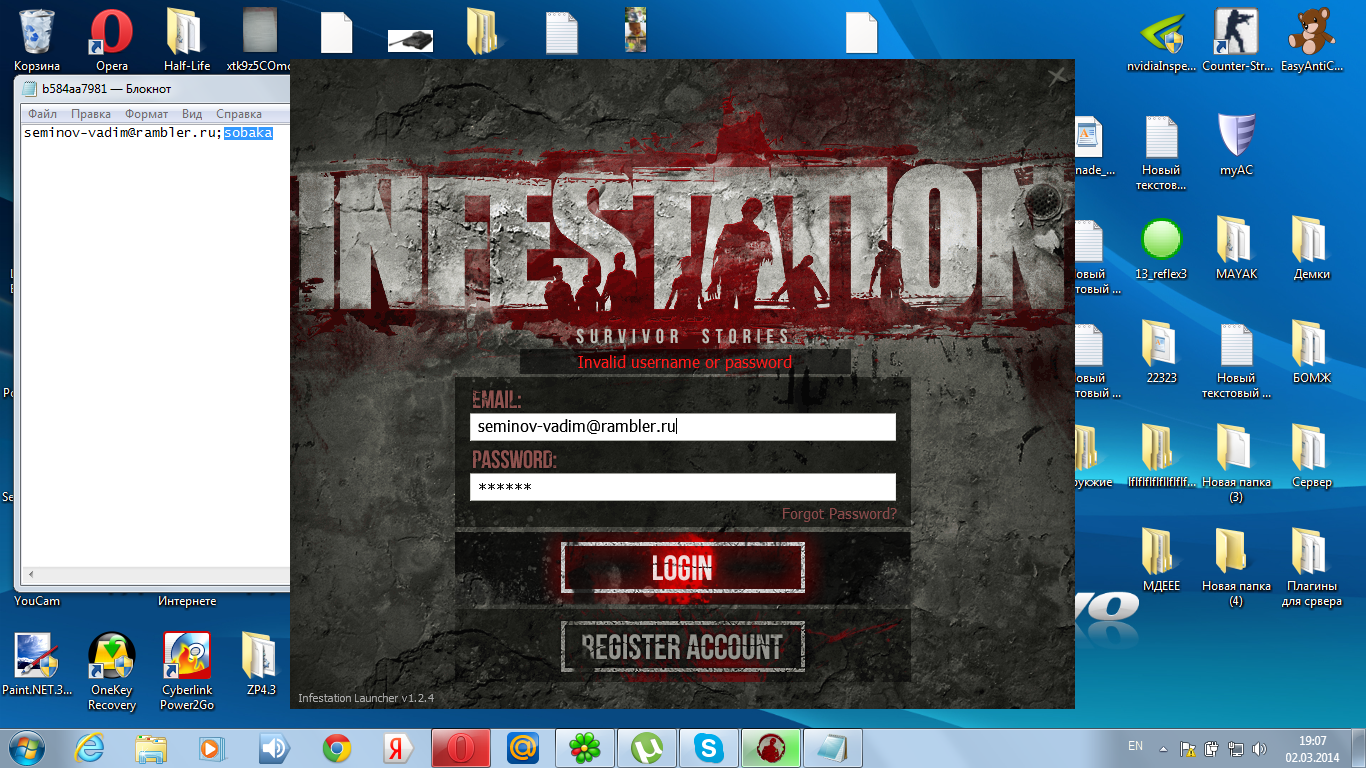Click the EN language indicator
The image size is (1366, 768).
(1135, 746)
